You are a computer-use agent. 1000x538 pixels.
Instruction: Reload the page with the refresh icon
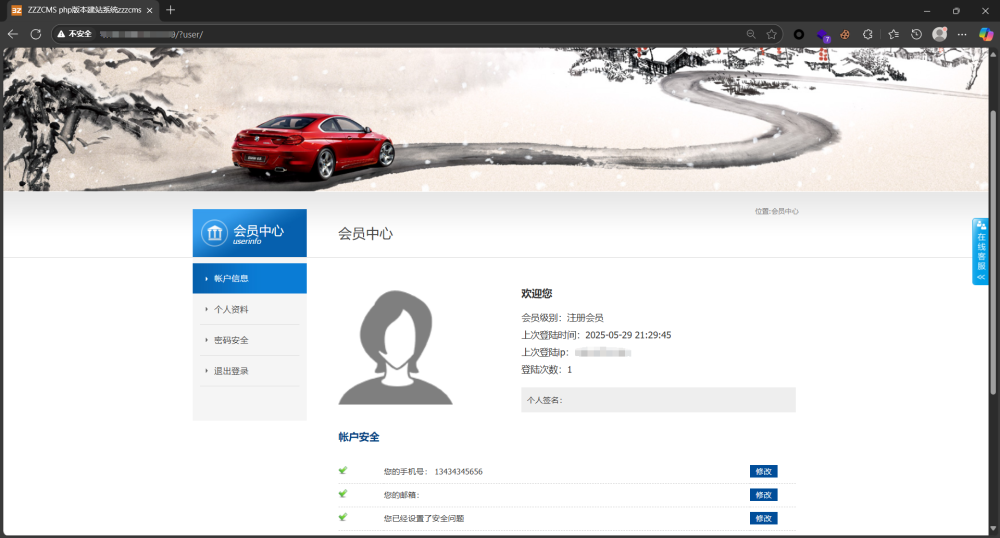point(36,33)
